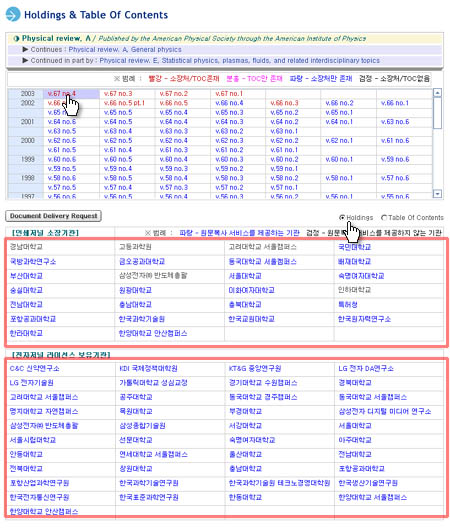Select the Holdings radio button

342,218
